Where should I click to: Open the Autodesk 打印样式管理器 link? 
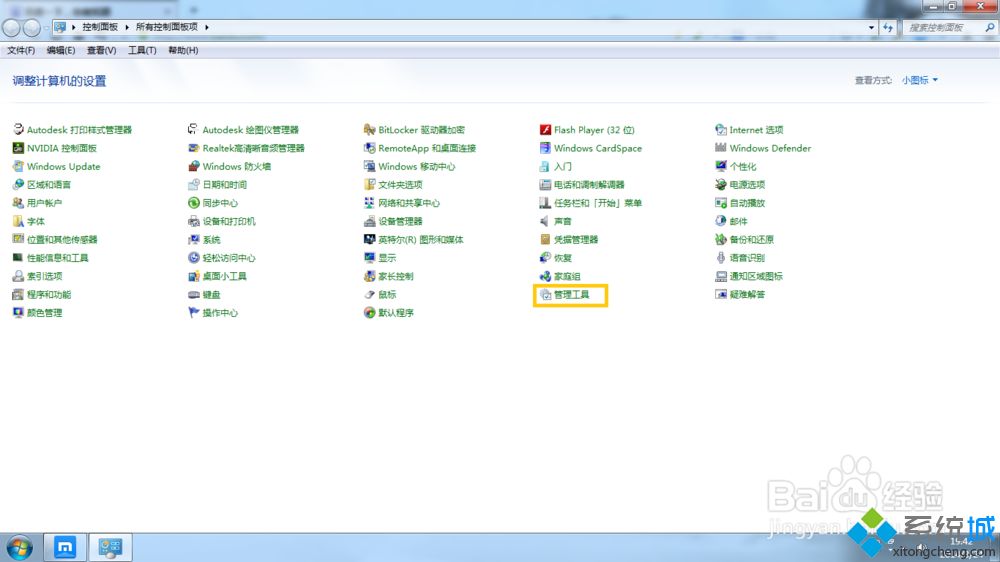coord(79,129)
